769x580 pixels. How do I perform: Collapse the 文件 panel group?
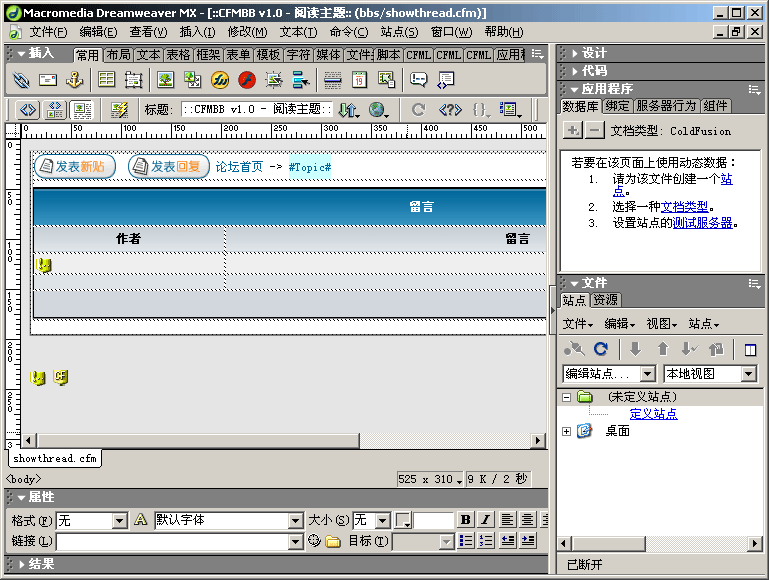(575, 283)
